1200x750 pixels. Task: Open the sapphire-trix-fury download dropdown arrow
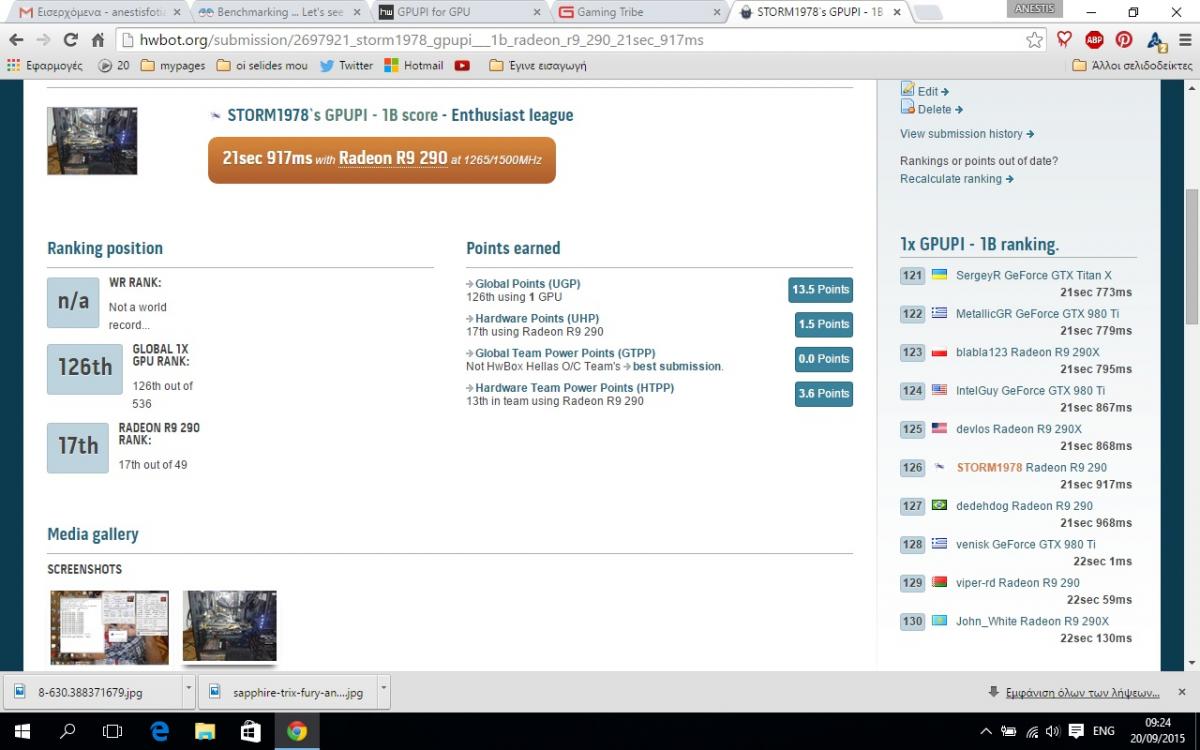[384, 691]
